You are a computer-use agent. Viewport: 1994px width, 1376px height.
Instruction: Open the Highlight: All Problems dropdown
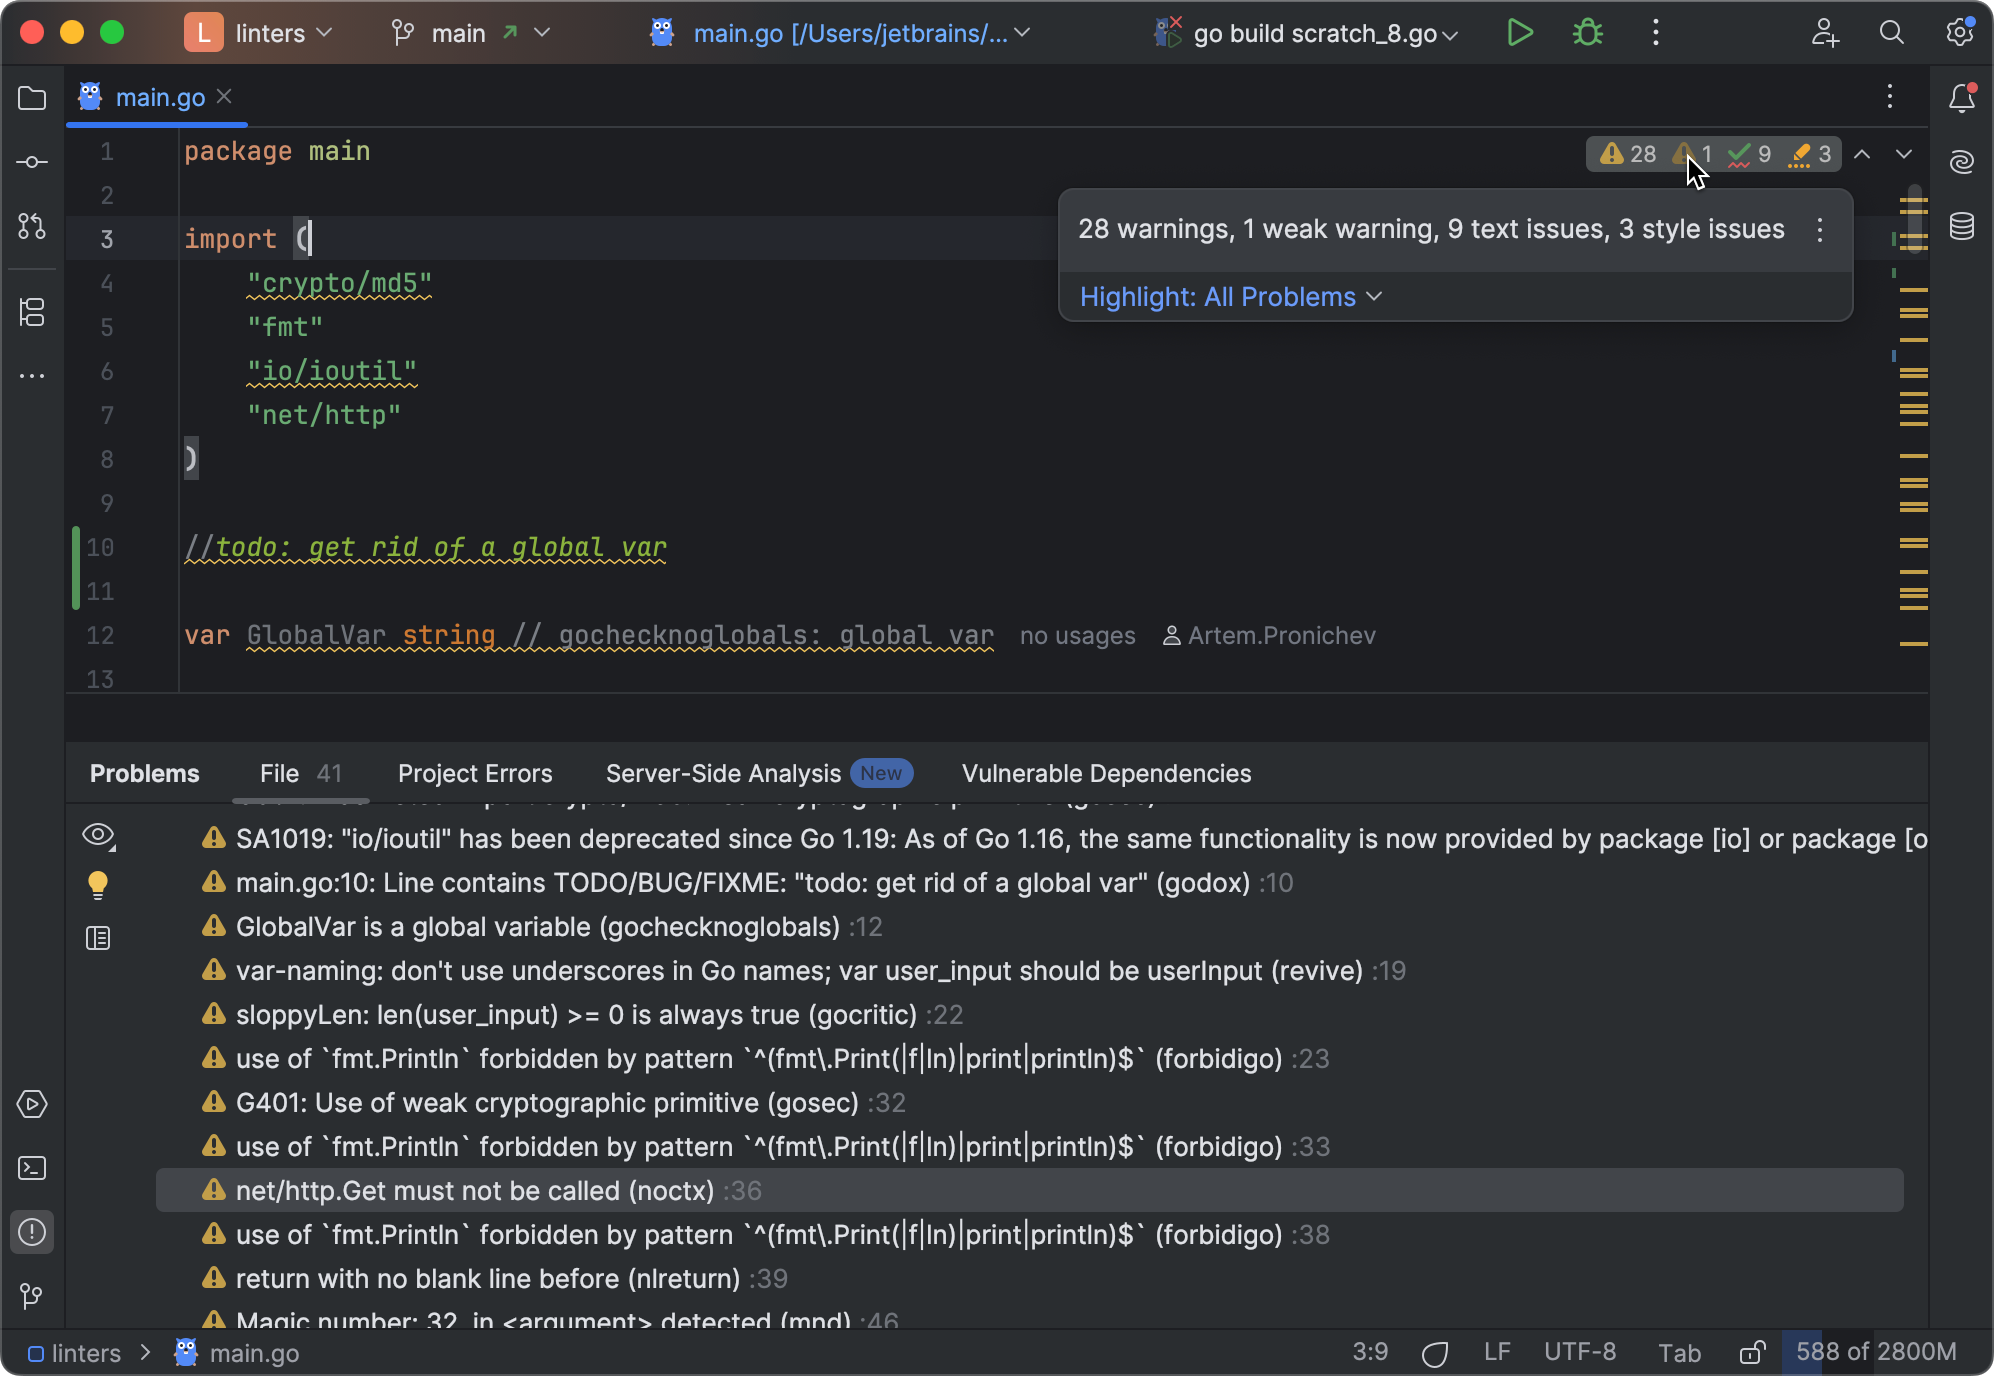tap(1230, 296)
